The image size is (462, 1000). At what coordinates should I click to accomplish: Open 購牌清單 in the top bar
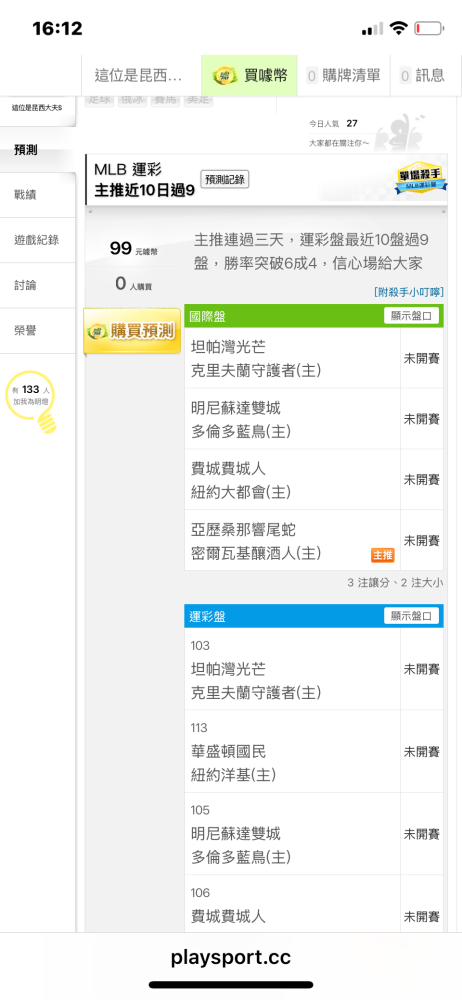[x=344, y=75]
